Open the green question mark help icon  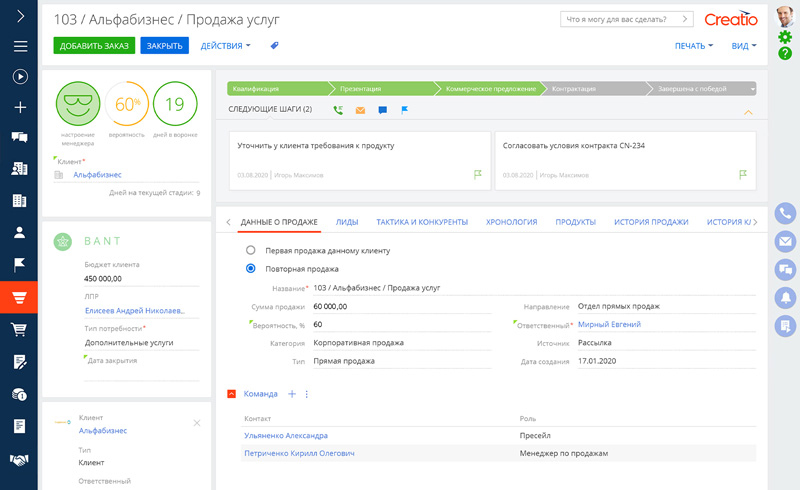click(x=785, y=53)
